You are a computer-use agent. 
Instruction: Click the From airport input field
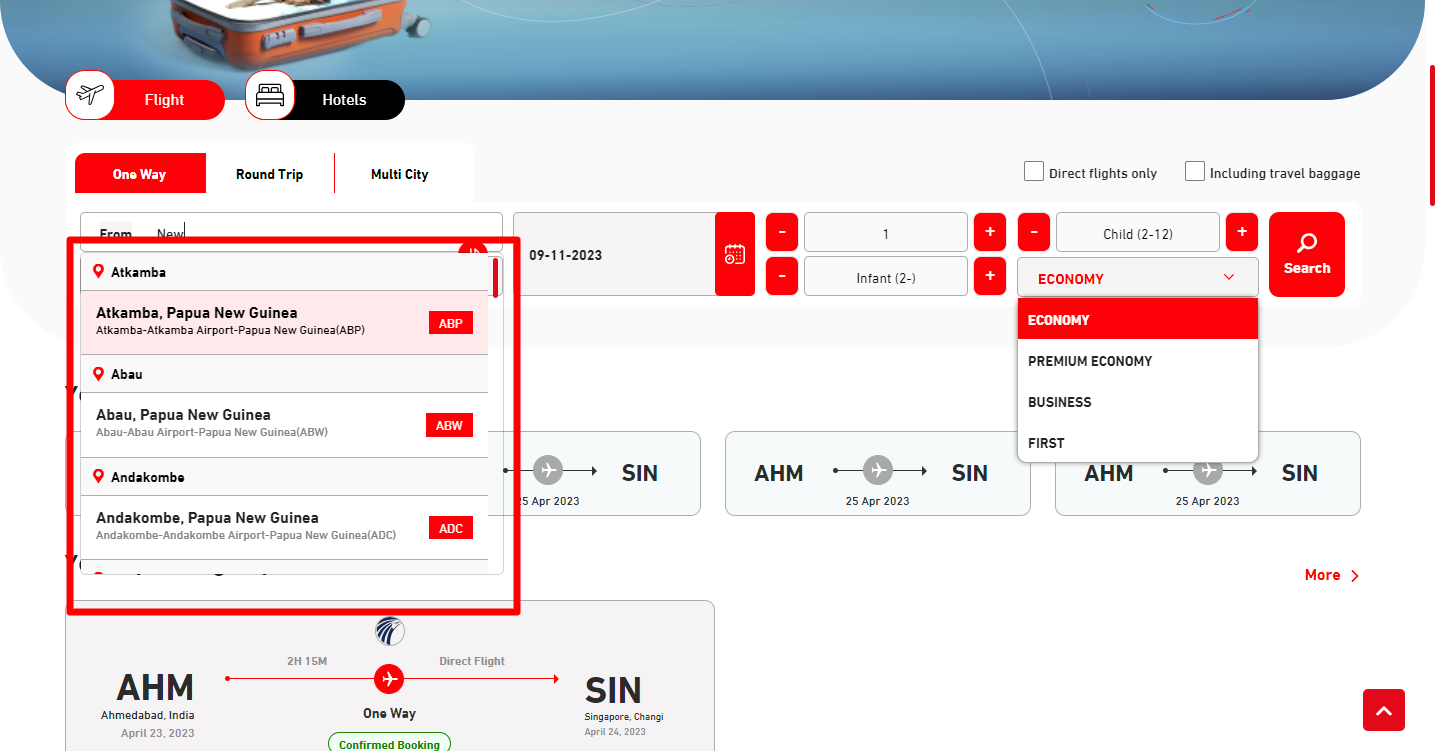click(x=320, y=234)
